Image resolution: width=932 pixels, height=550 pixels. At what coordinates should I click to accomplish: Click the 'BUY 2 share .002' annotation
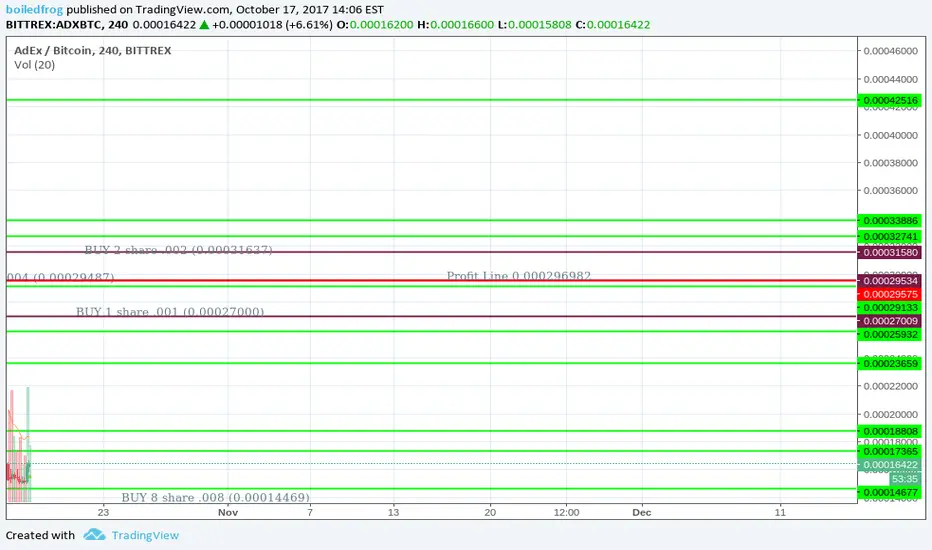[178, 250]
